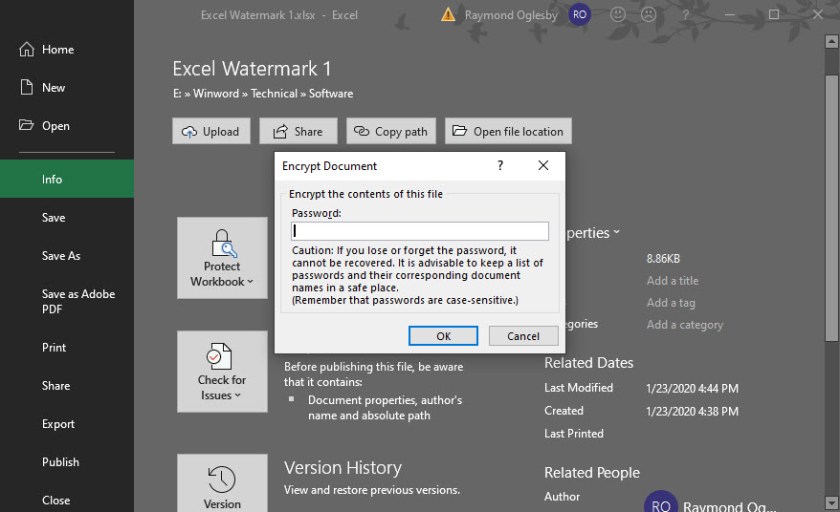Click the Share button beside Upload
This screenshot has height=512, width=840.
pos(298,131)
